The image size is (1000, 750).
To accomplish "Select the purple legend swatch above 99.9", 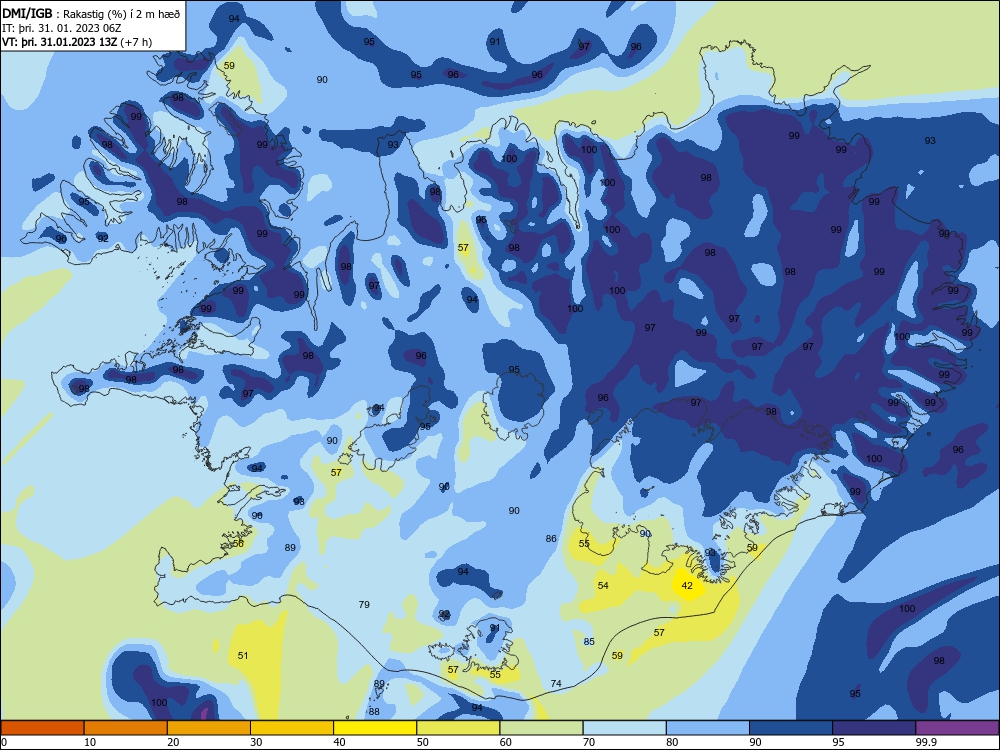I will 957,728.
